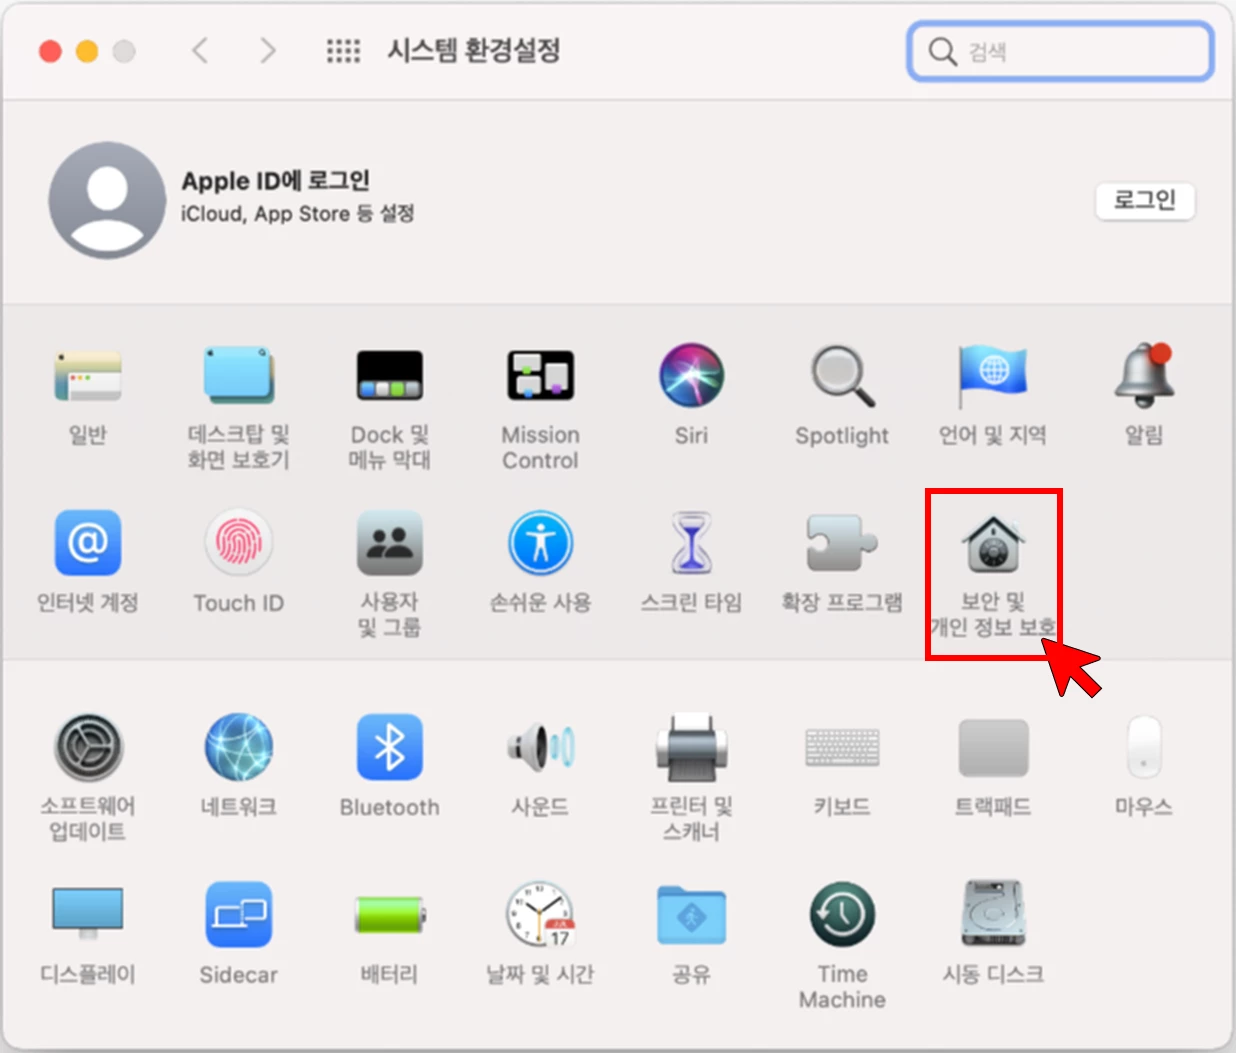The height and width of the screenshot is (1053, 1236).
Task: Show all preferences grid button
Action: 343,50
